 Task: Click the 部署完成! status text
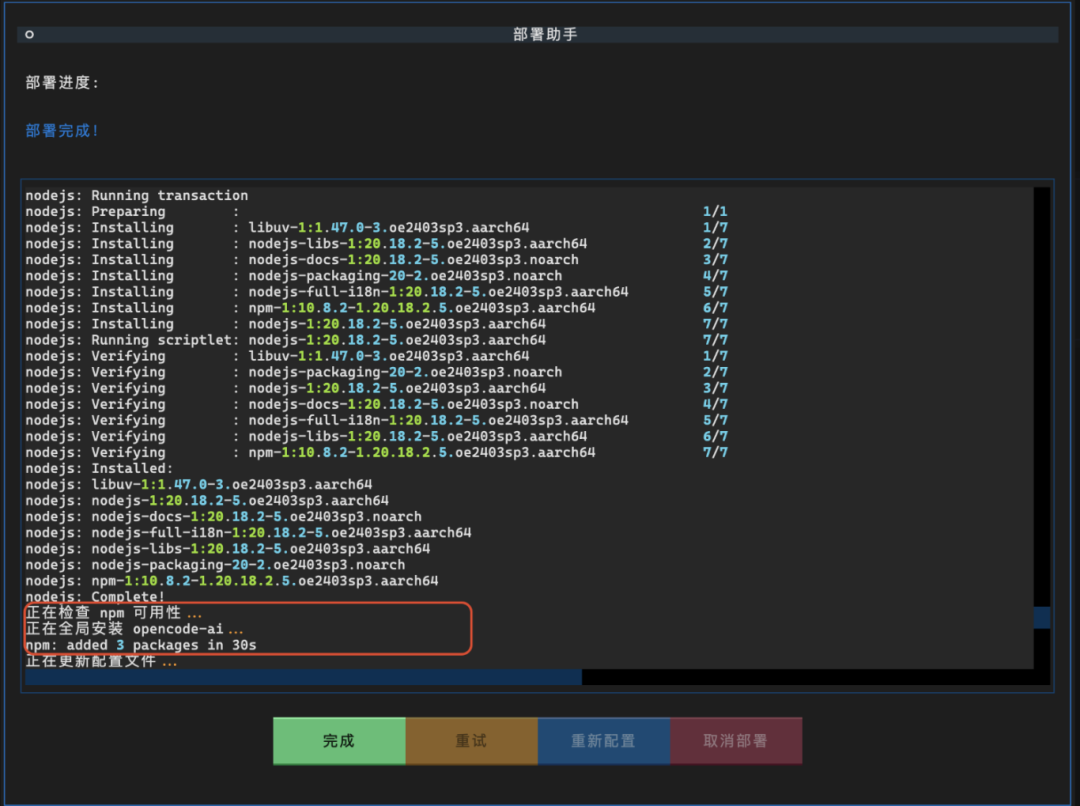62,130
